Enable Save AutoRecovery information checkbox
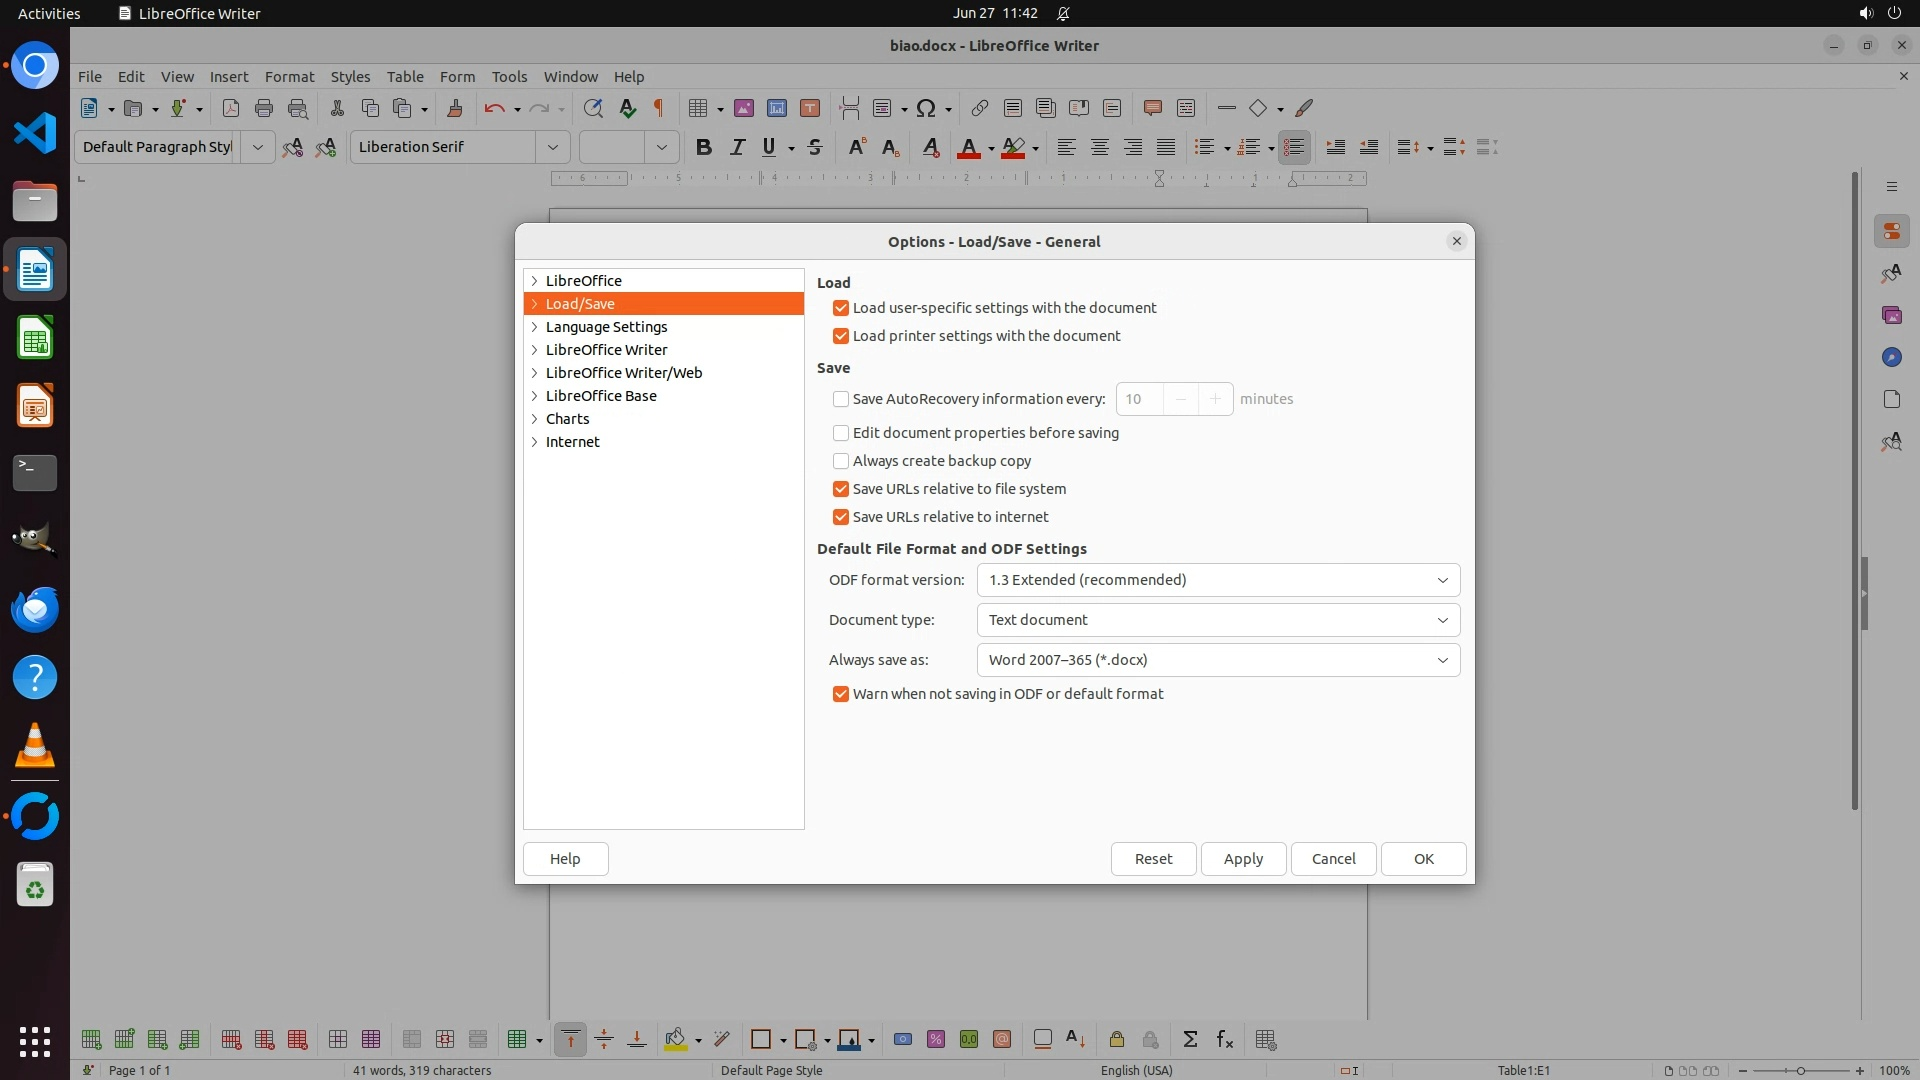This screenshot has height=1080, width=1920. [x=841, y=399]
